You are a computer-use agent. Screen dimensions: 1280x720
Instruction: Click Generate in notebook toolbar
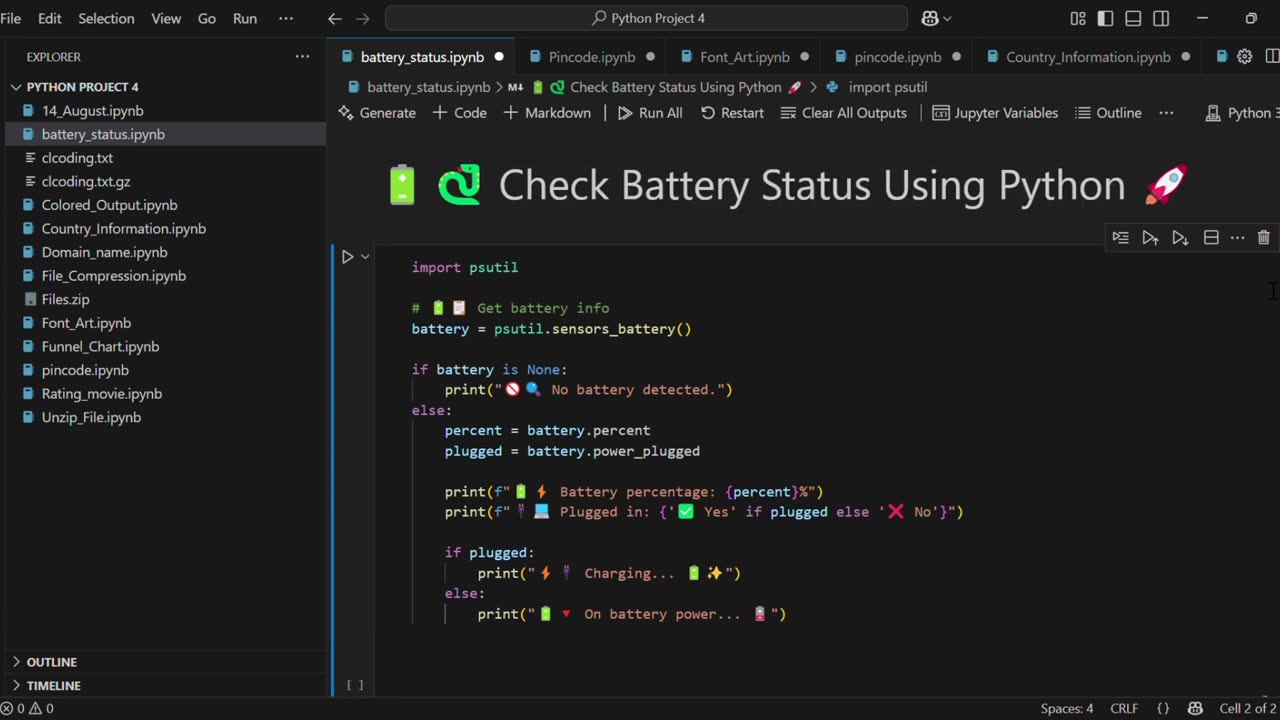point(377,113)
